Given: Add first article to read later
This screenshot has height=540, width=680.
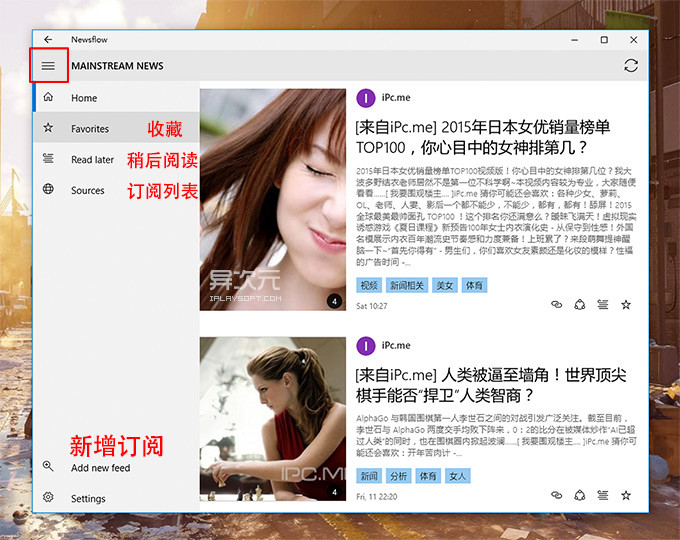Looking at the screenshot, I should [602, 304].
